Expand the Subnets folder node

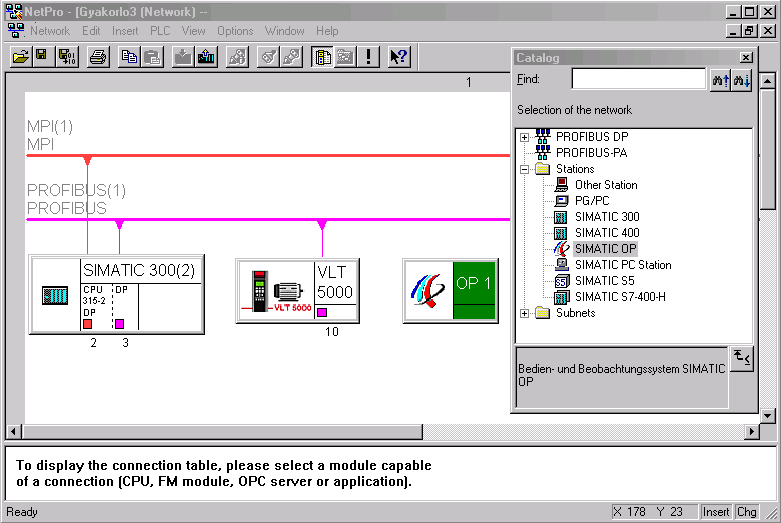524,313
